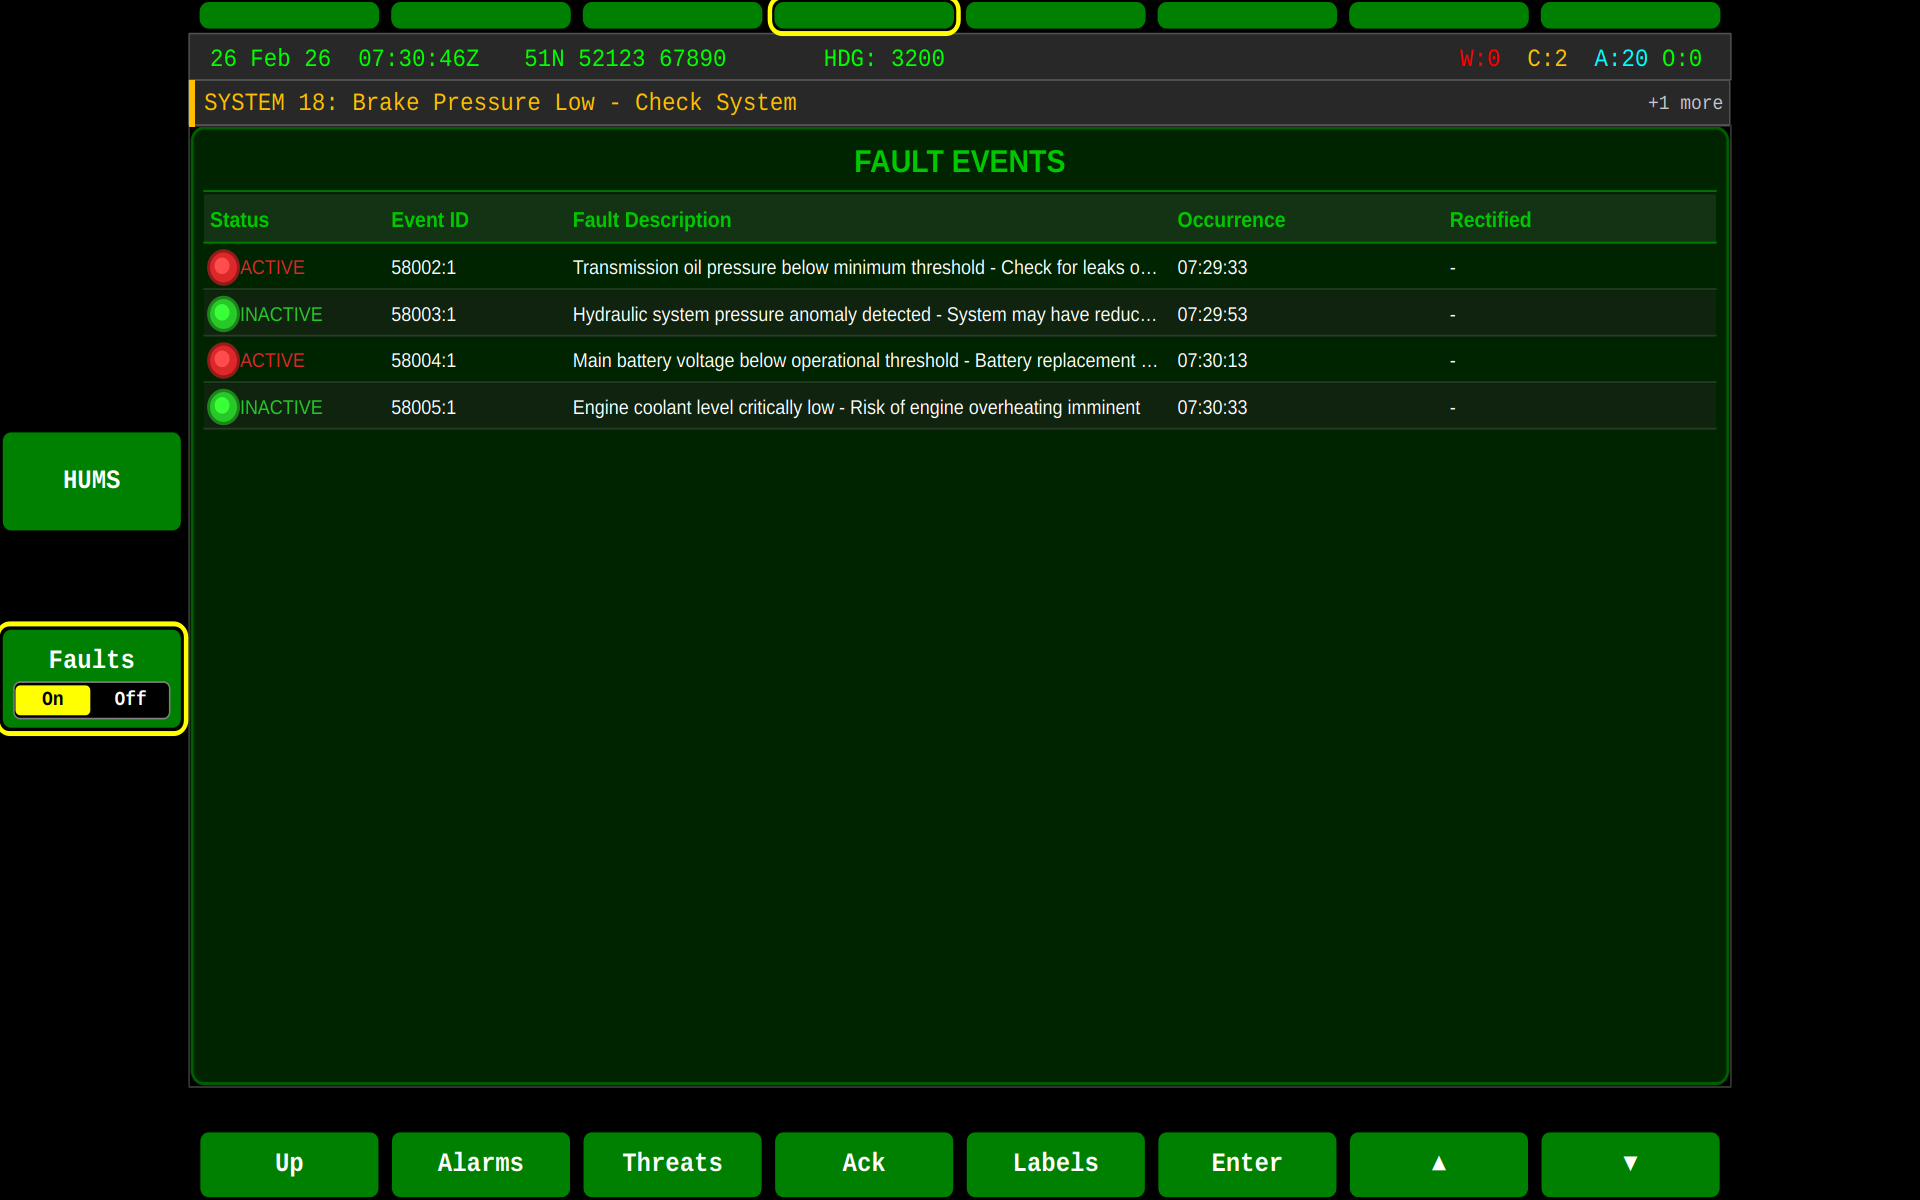Select the Engine coolant level fault row
Viewport: 1920px width, 1200px height.
856,407
